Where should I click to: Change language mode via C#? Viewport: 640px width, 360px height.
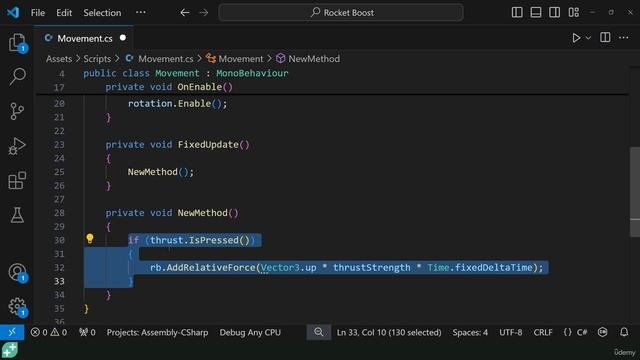(x=582, y=332)
